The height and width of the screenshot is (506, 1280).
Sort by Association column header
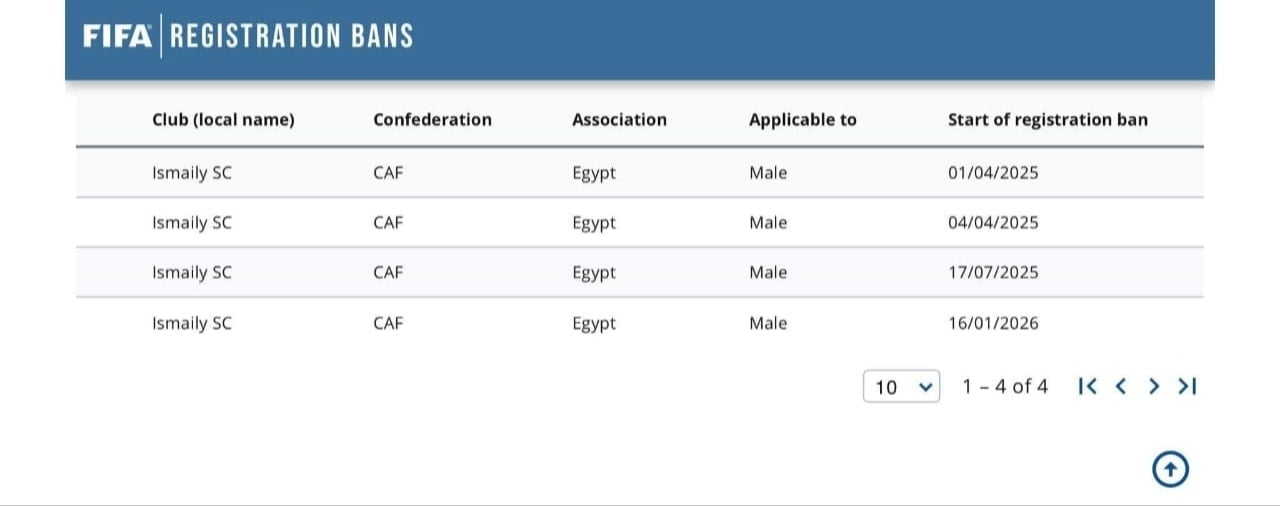coord(619,120)
